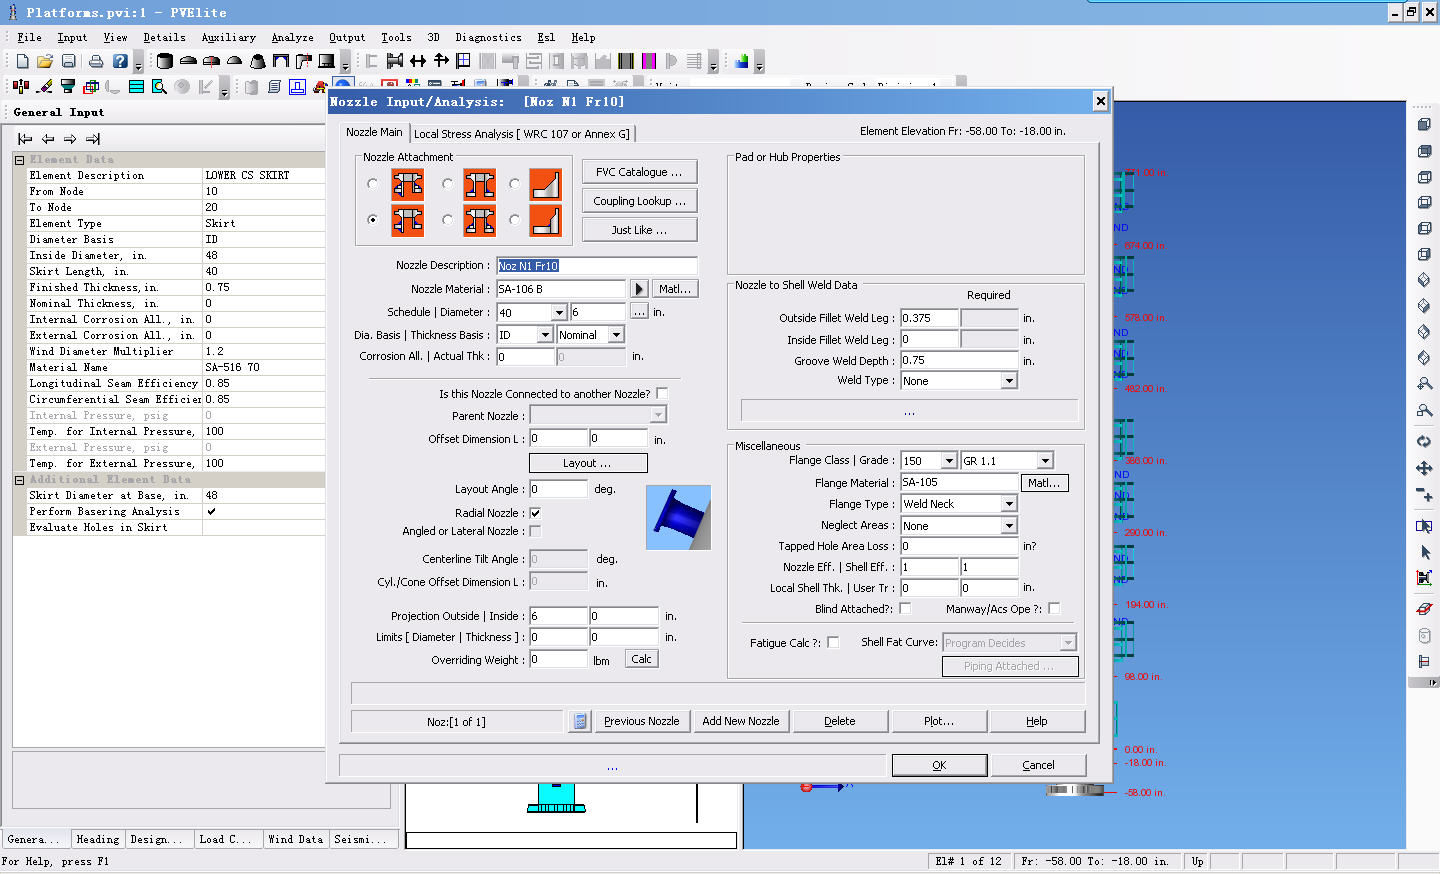Uncheck the Radial Nozzle checkbox
This screenshot has height=874, width=1440.
coord(535,513)
